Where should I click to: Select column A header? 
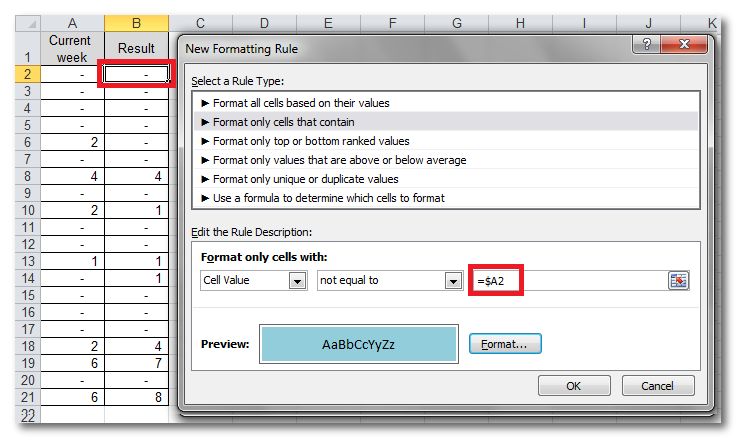(x=75, y=22)
